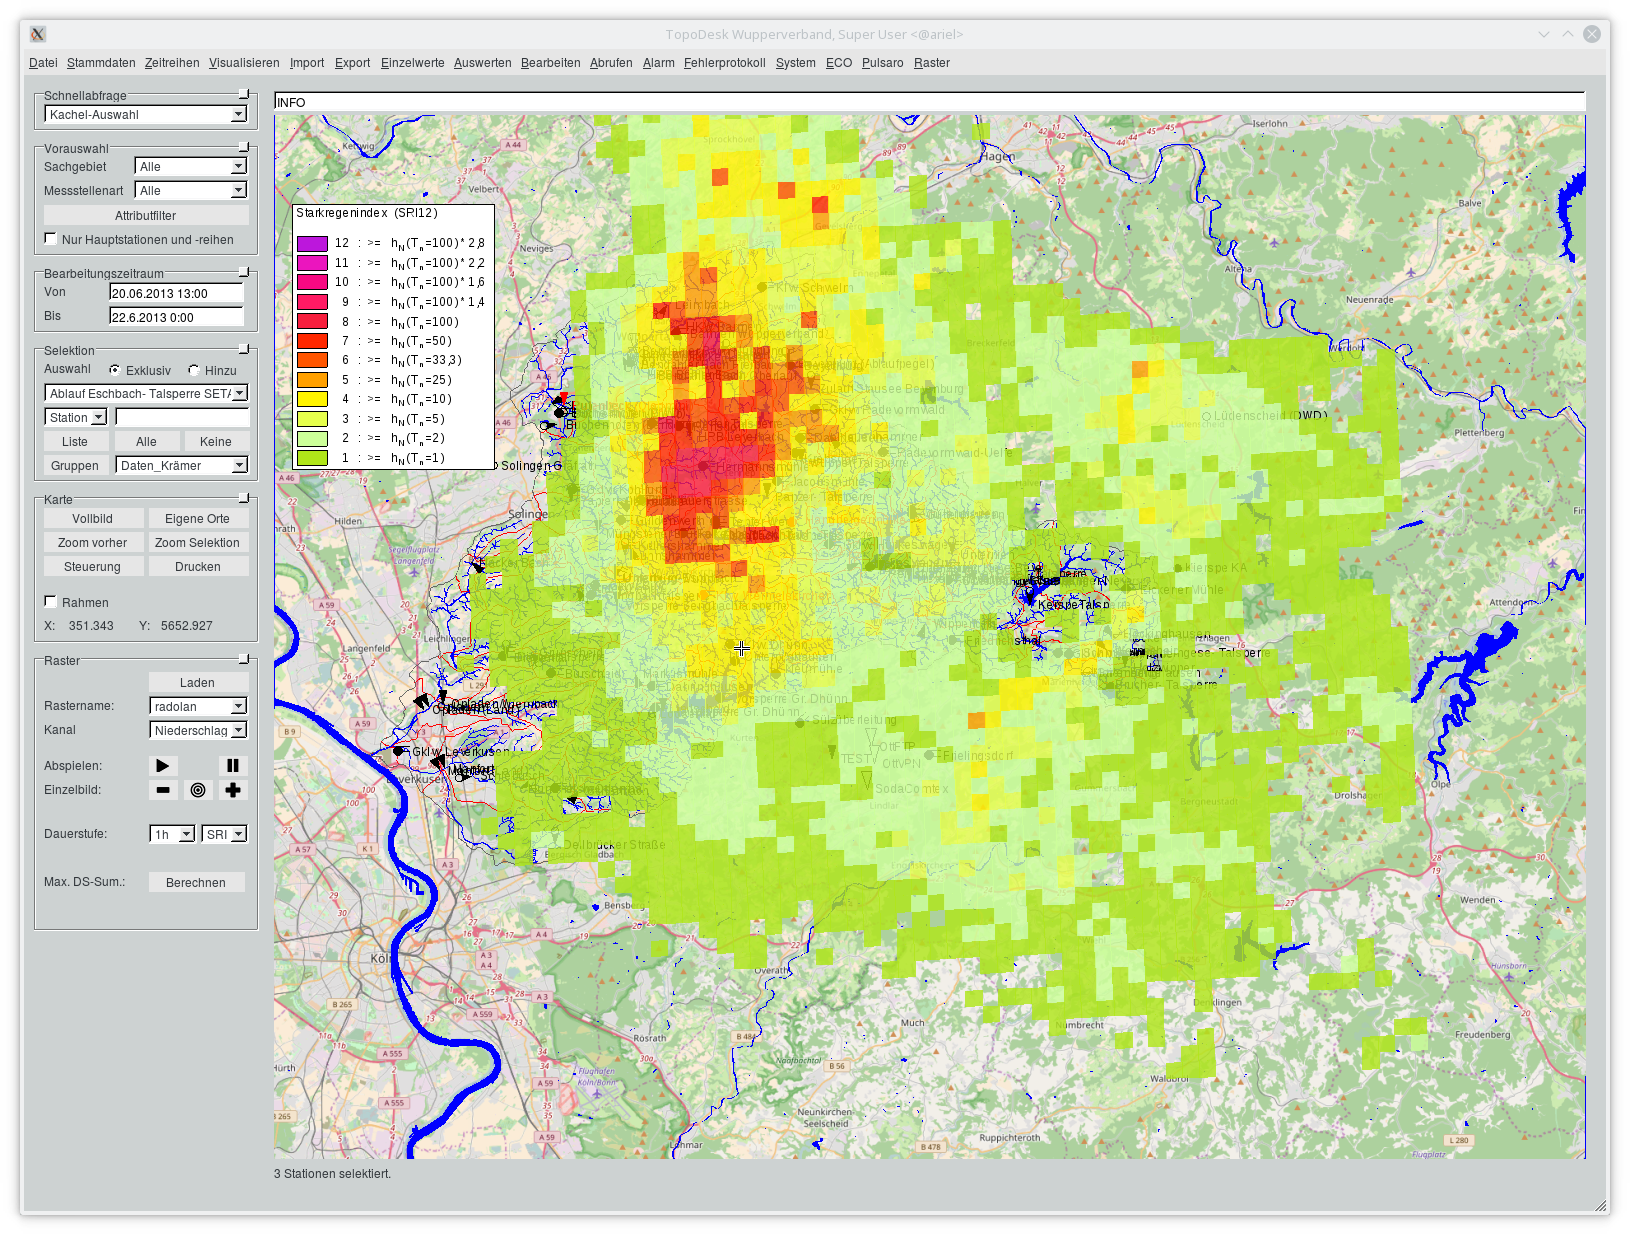Click the X application icon in the title bar
Screen dimensions: 1630x1235
click(38, 34)
